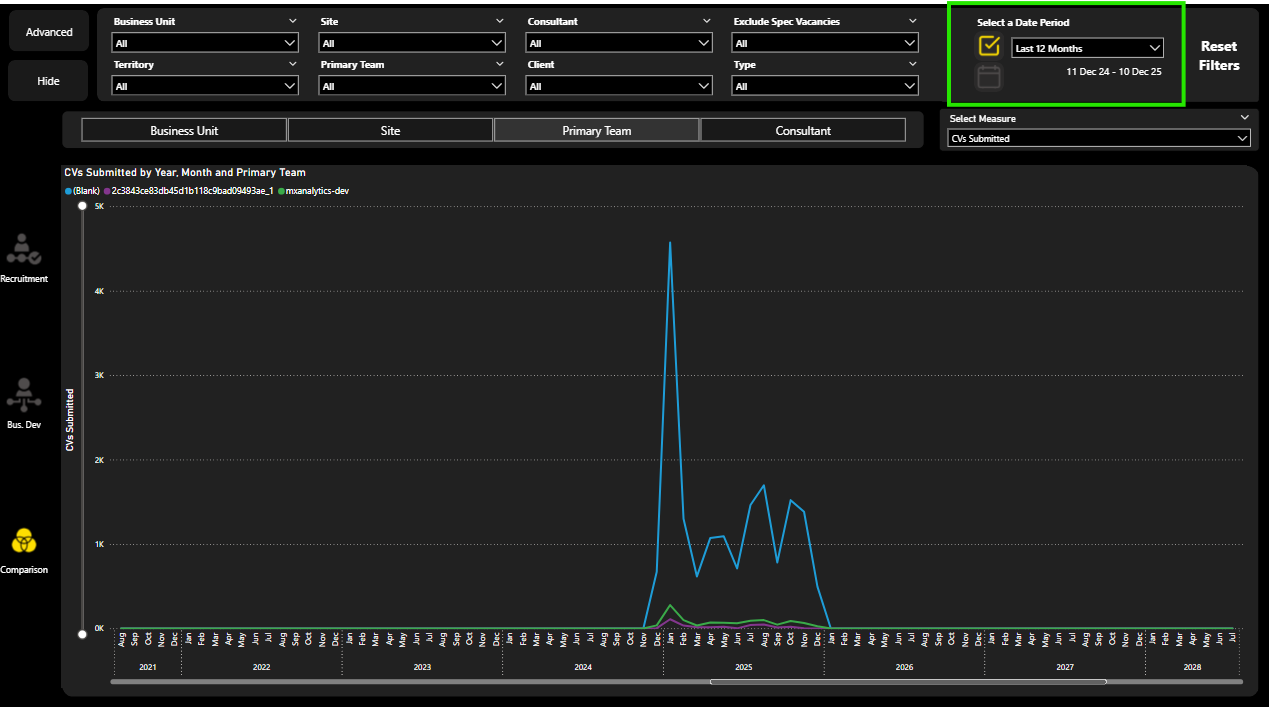Image resolution: width=1269 pixels, height=707 pixels.
Task: Open the Business Unit 'All' dropdown
Action: [205, 43]
